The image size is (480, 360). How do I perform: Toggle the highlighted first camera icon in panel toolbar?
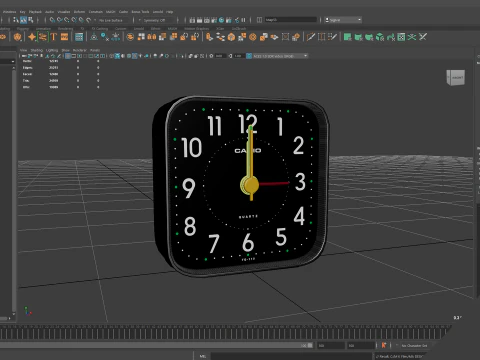click(x=68, y=56)
